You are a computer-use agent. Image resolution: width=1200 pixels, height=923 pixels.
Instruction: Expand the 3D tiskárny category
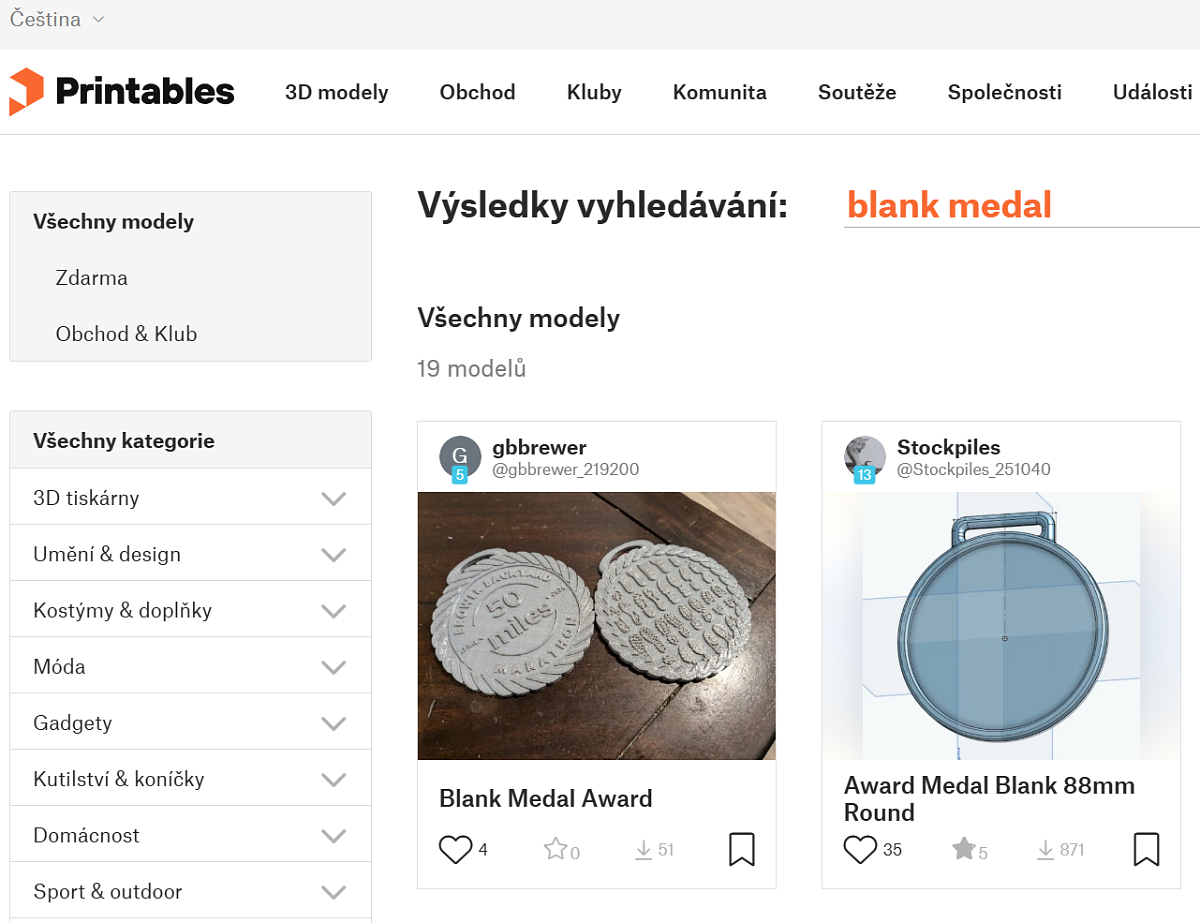[333, 498]
